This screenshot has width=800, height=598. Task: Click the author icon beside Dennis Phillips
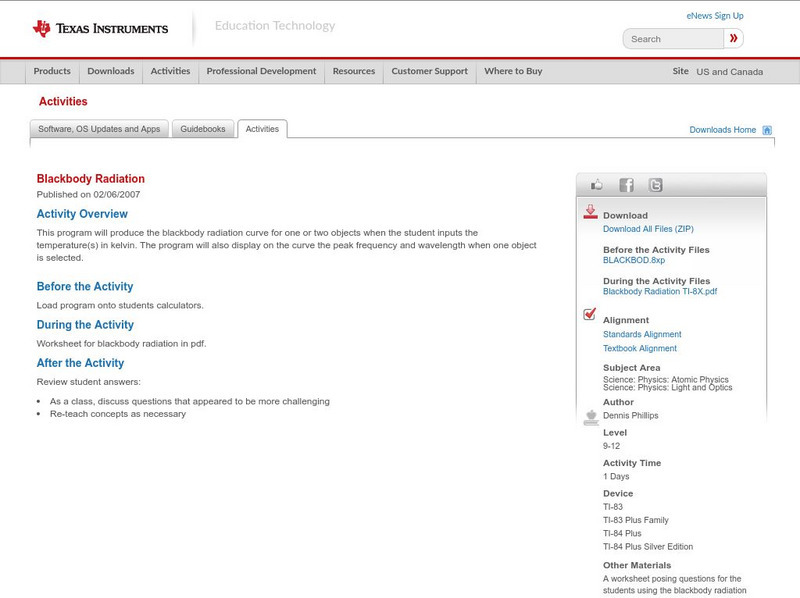coord(590,417)
